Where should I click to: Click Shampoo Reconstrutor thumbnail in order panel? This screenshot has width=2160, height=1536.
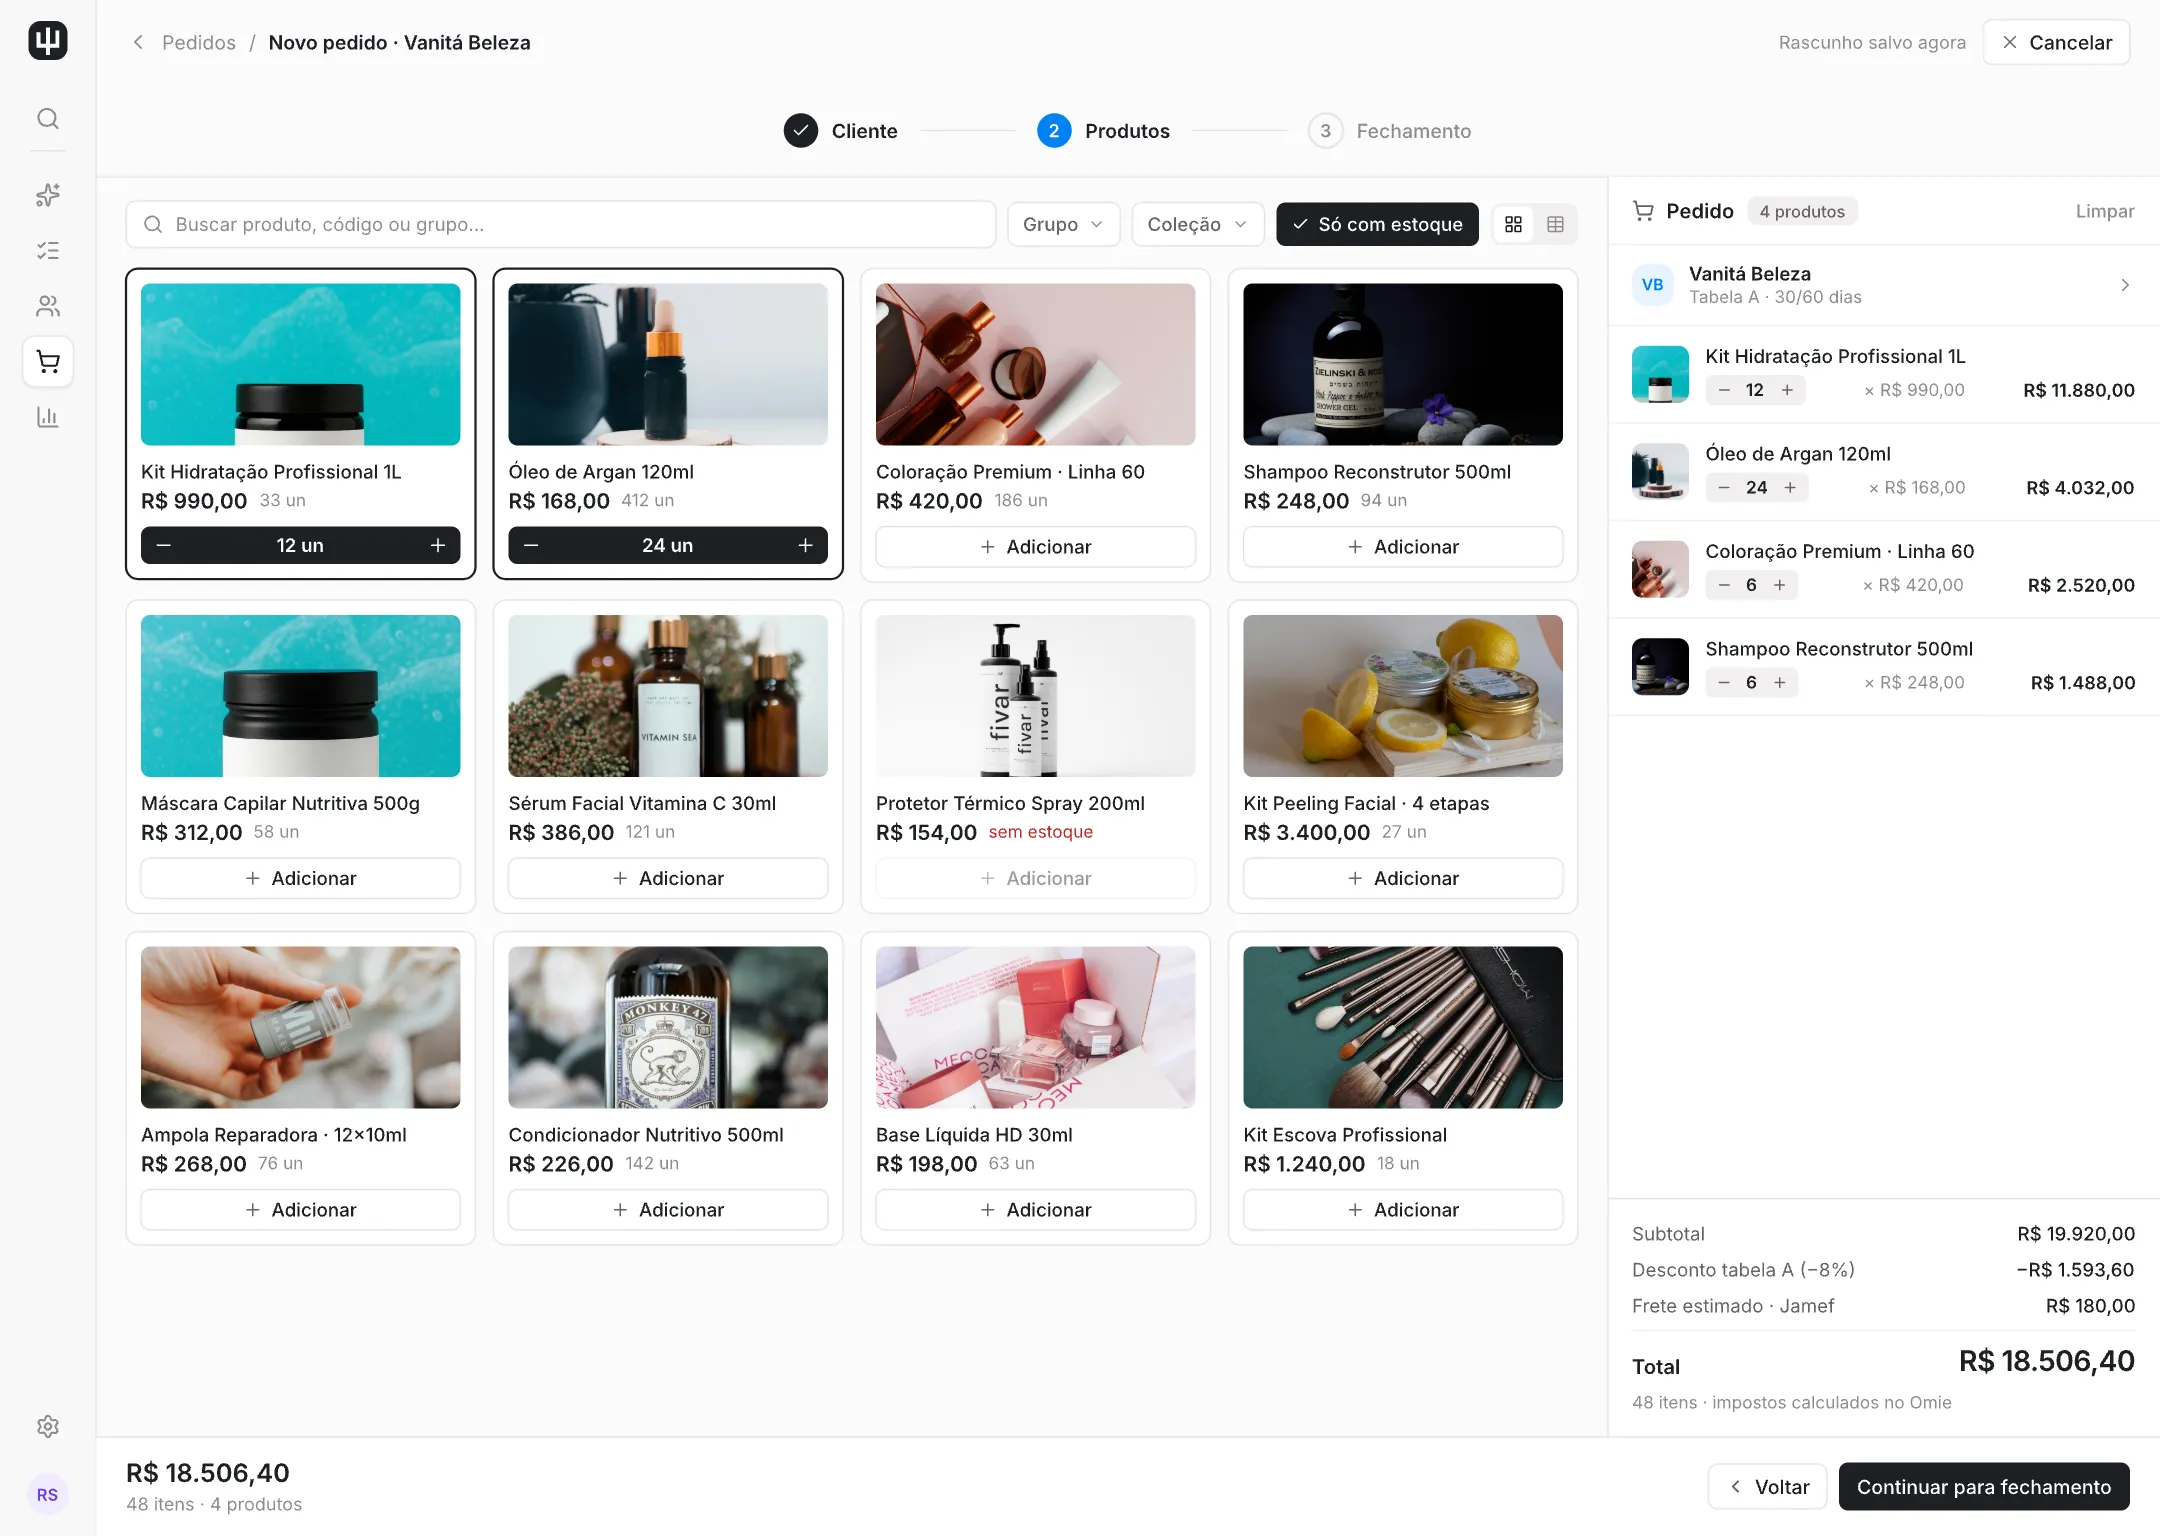pyautogui.click(x=1660, y=666)
